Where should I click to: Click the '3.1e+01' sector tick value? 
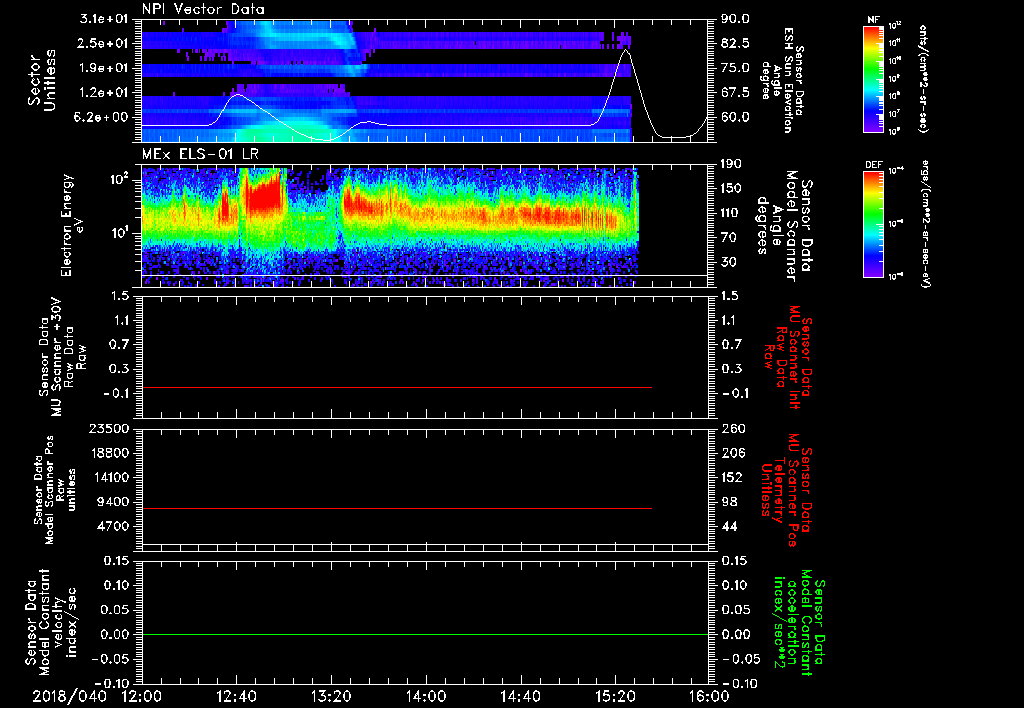102,19
